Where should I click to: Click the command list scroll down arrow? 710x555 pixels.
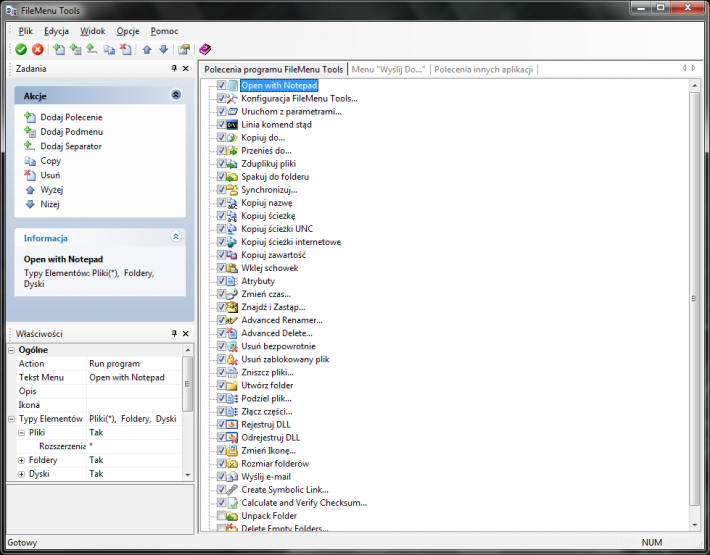tap(695, 525)
